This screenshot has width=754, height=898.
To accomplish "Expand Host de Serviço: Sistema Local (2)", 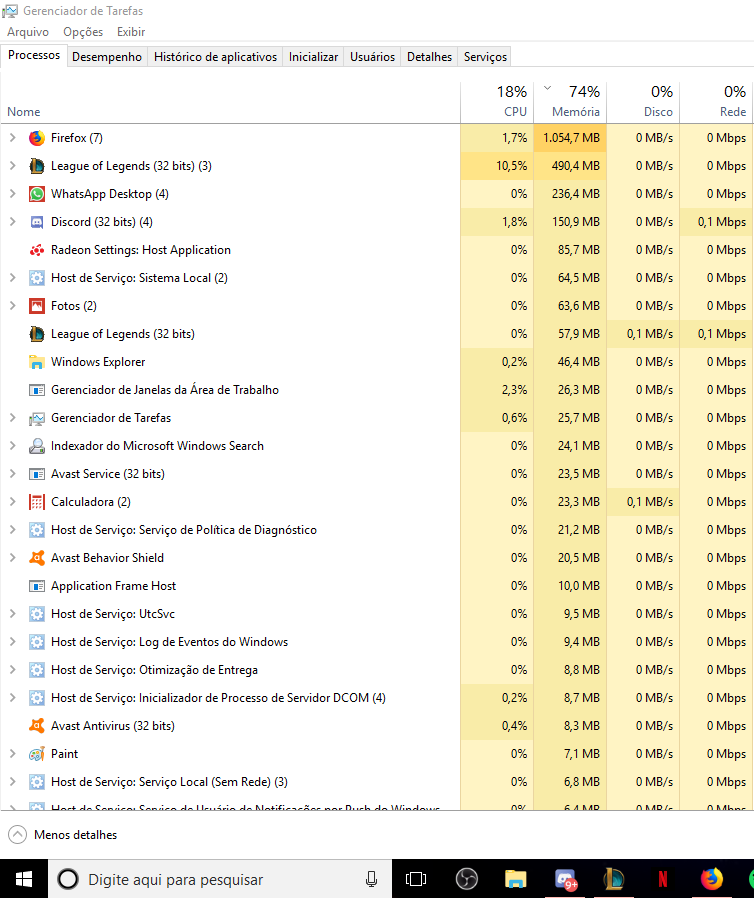I will [13, 278].
